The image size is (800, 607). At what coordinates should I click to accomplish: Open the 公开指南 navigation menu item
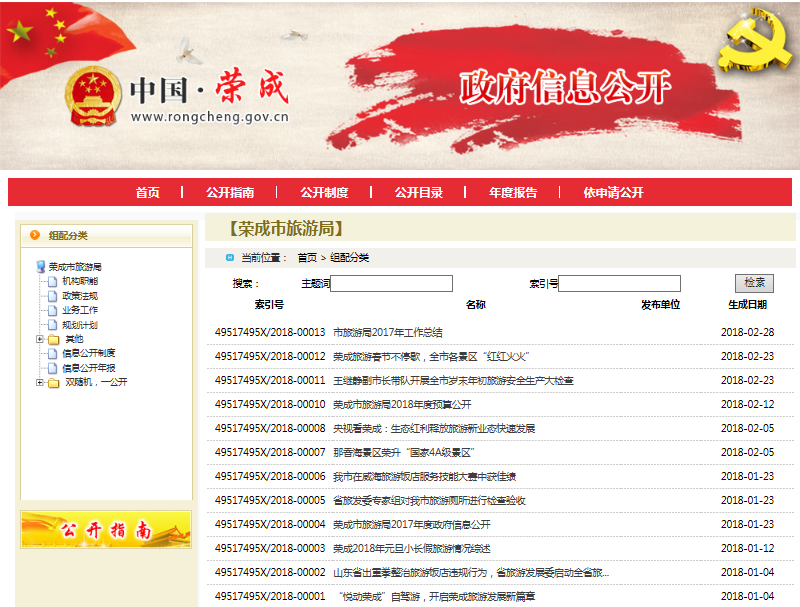230,193
